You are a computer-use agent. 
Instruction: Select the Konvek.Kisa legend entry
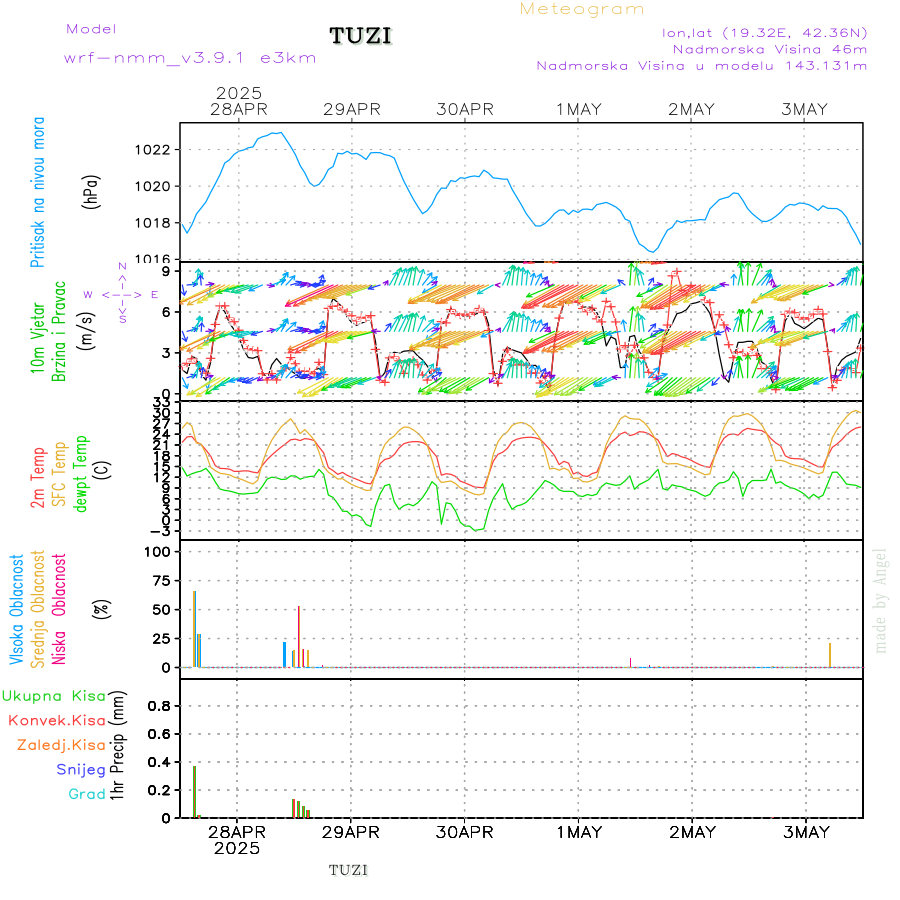[x=56, y=720]
